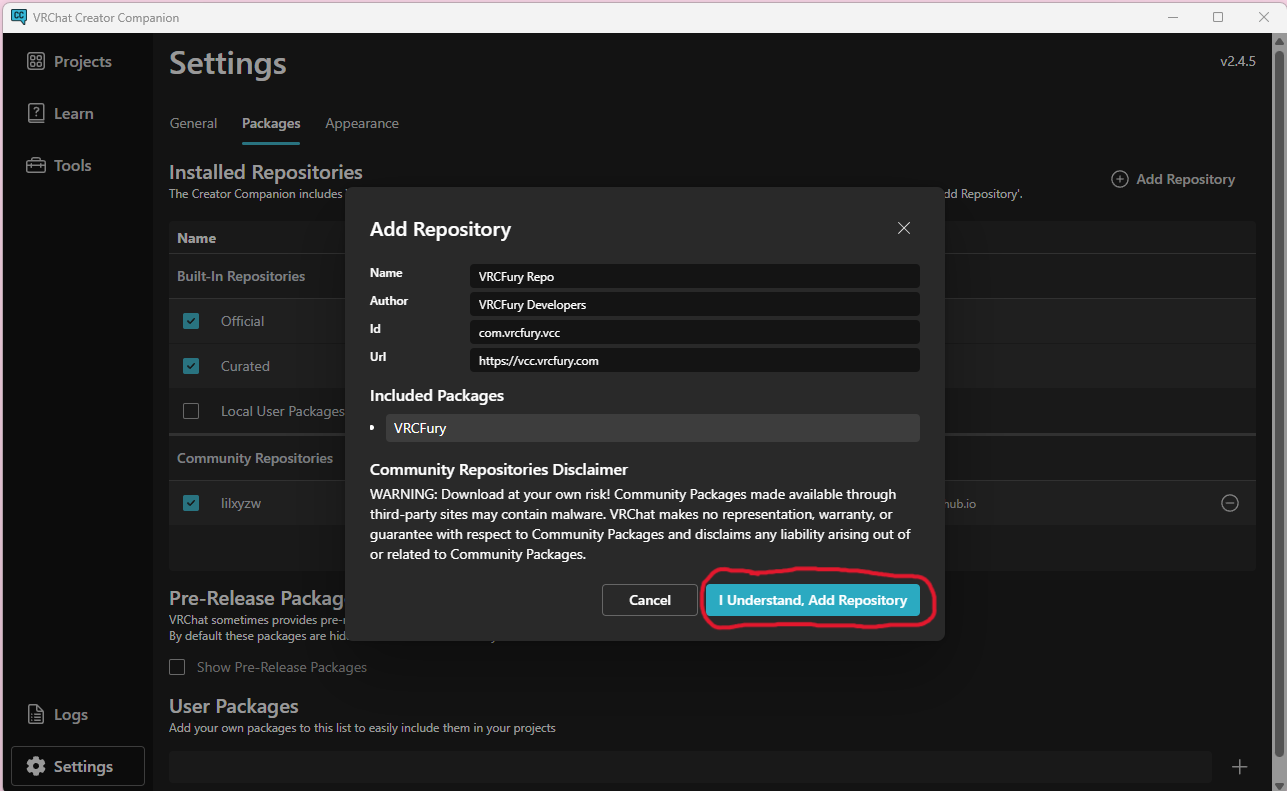The height and width of the screenshot is (791, 1287).
Task: Open the Learn section in sidebar
Action: click(60, 113)
